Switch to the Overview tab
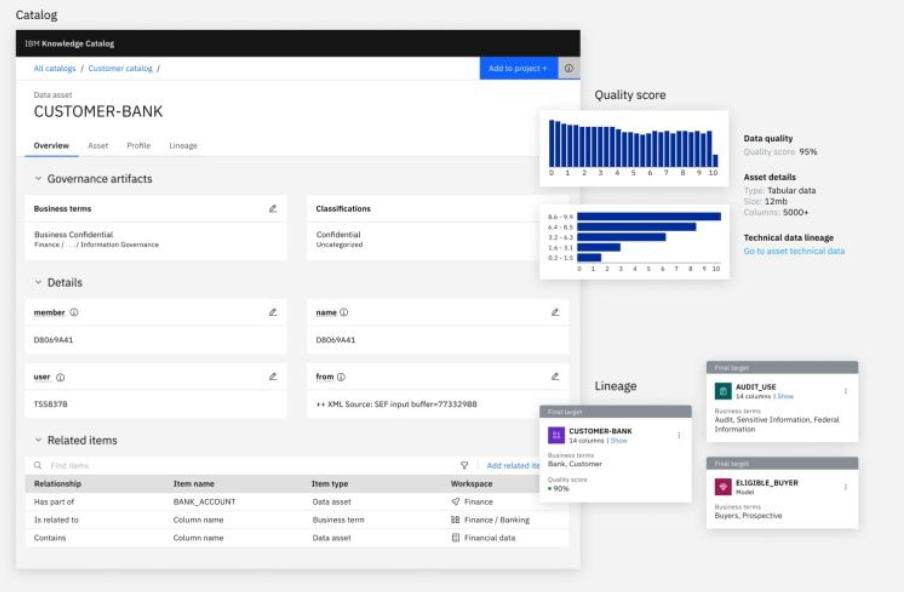This screenshot has width=904, height=592. click(x=51, y=146)
